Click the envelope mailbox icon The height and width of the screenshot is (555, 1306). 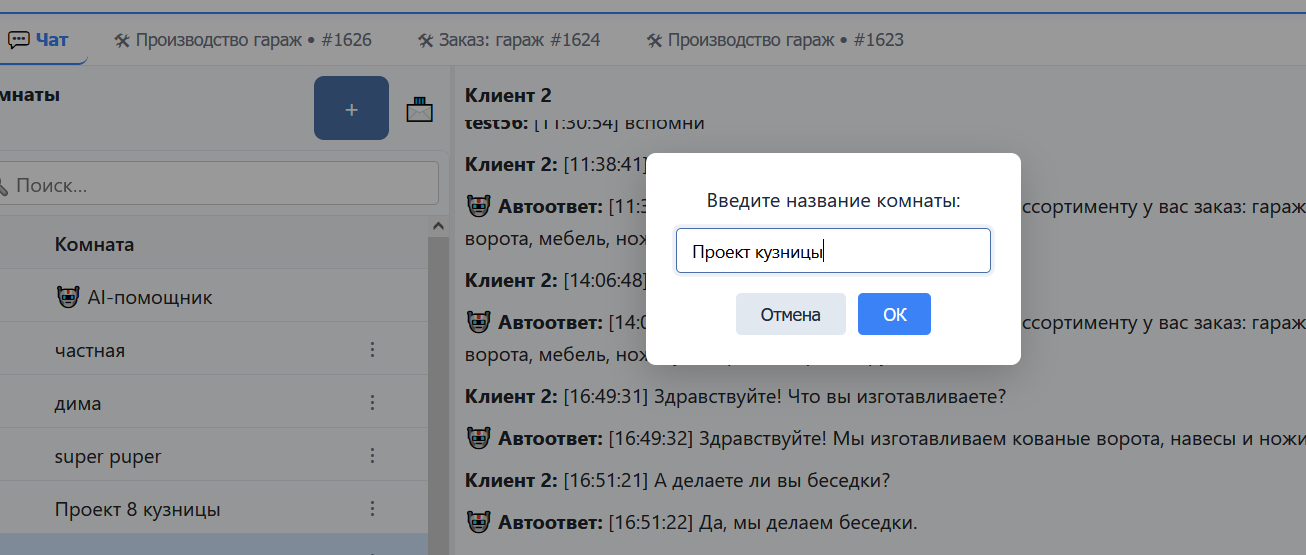coord(419,109)
